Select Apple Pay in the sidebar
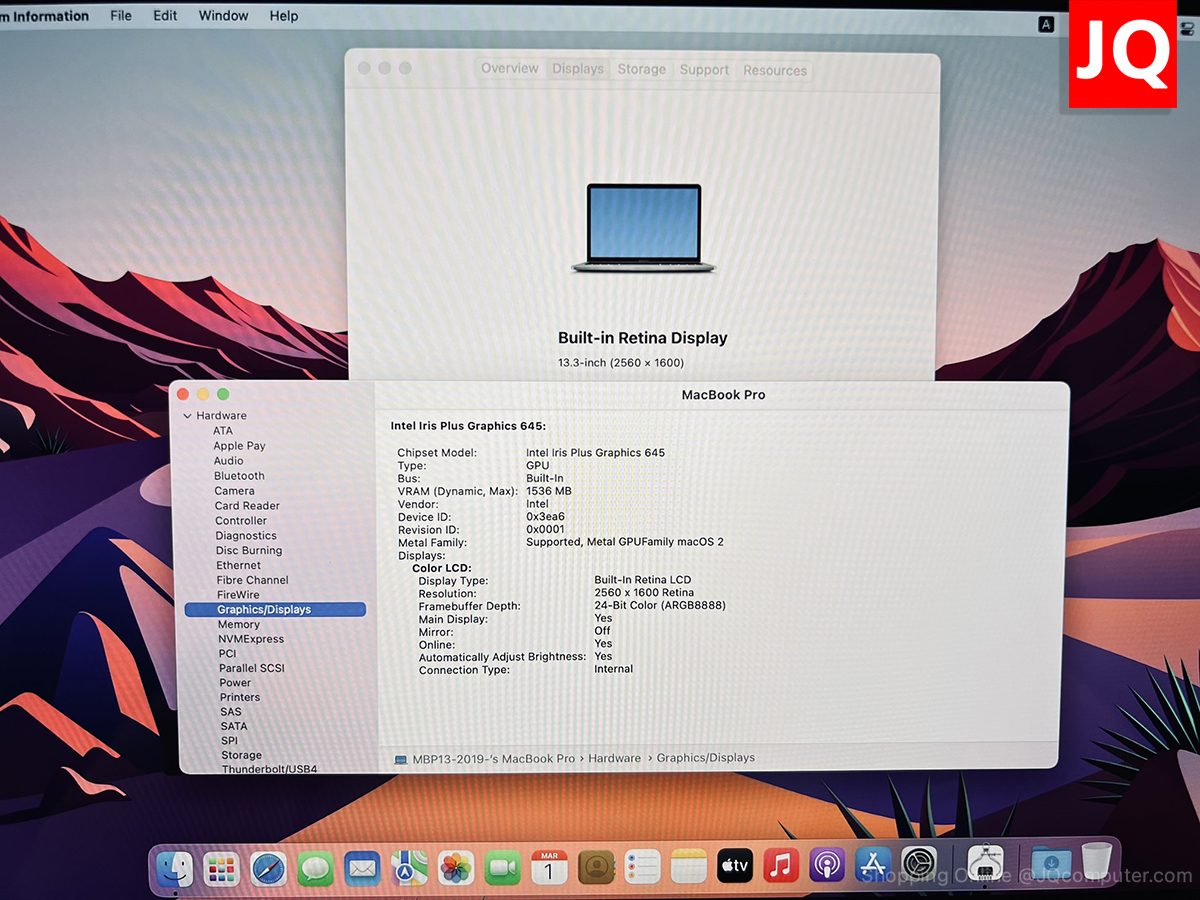This screenshot has height=900, width=1200. click(239, 446)
